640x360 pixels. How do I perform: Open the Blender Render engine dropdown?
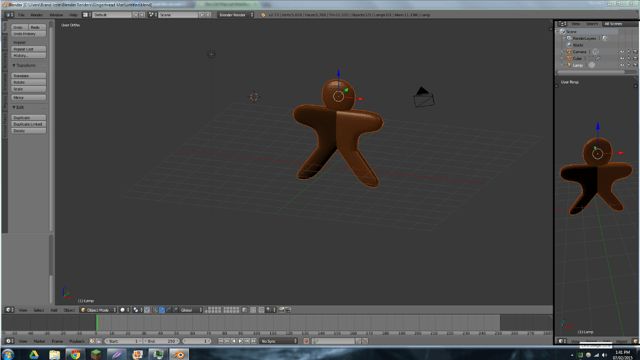pos(236,15)
